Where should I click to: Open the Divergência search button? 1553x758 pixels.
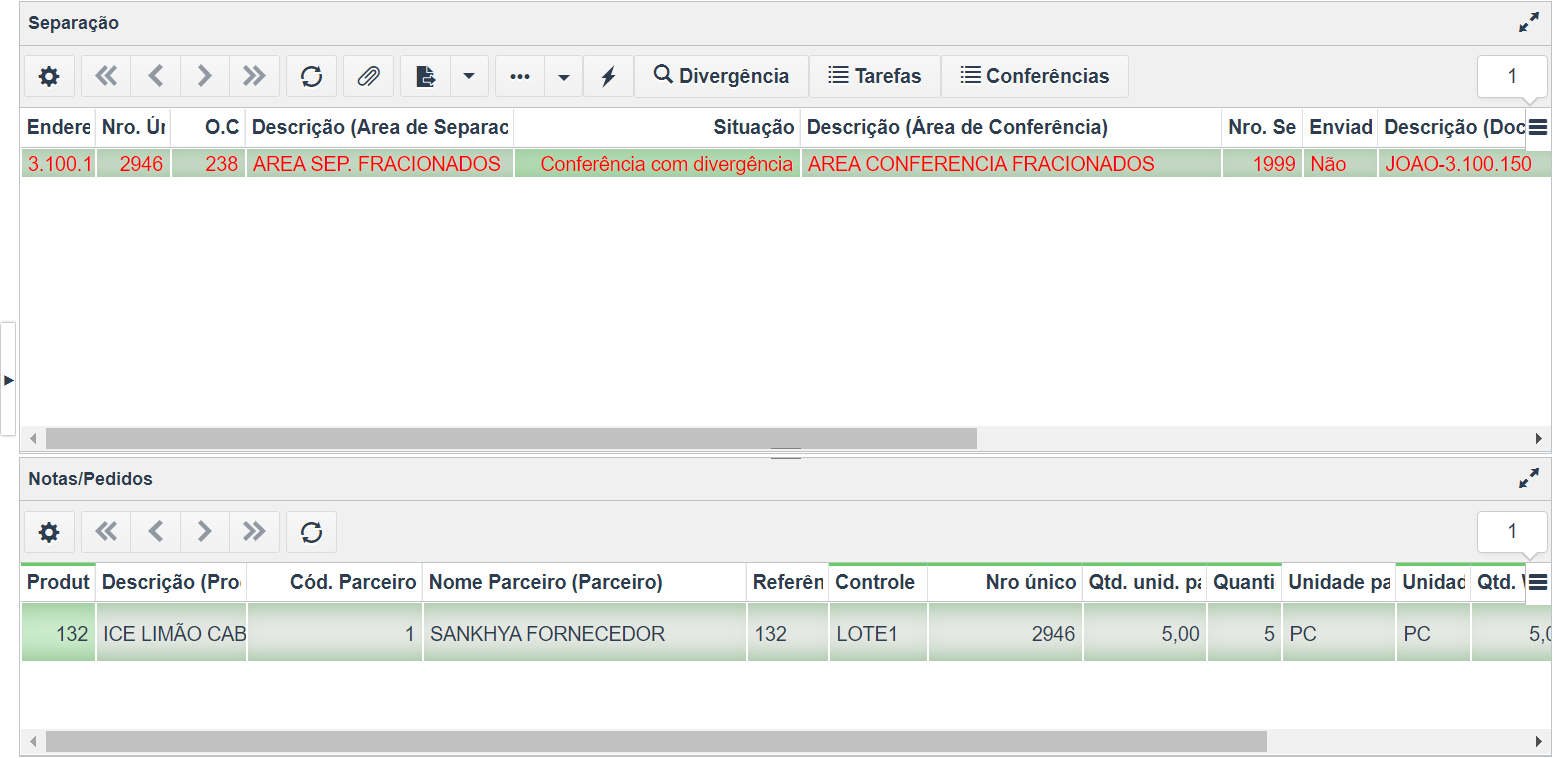pyautogui.click(x=721, y=76)
